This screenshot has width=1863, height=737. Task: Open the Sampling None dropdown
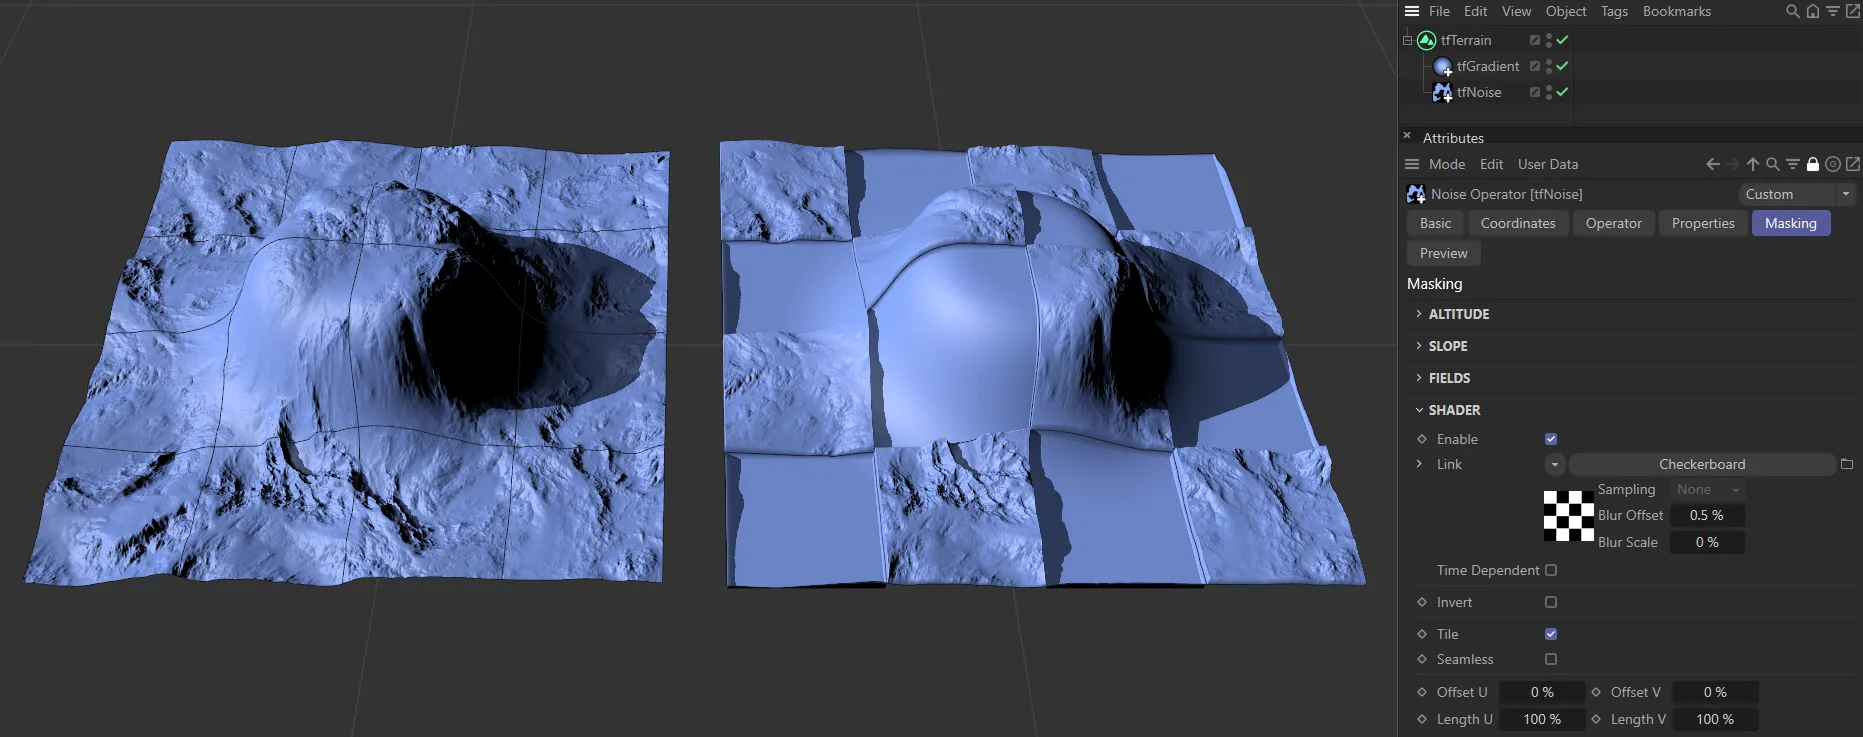point(1708,489)
